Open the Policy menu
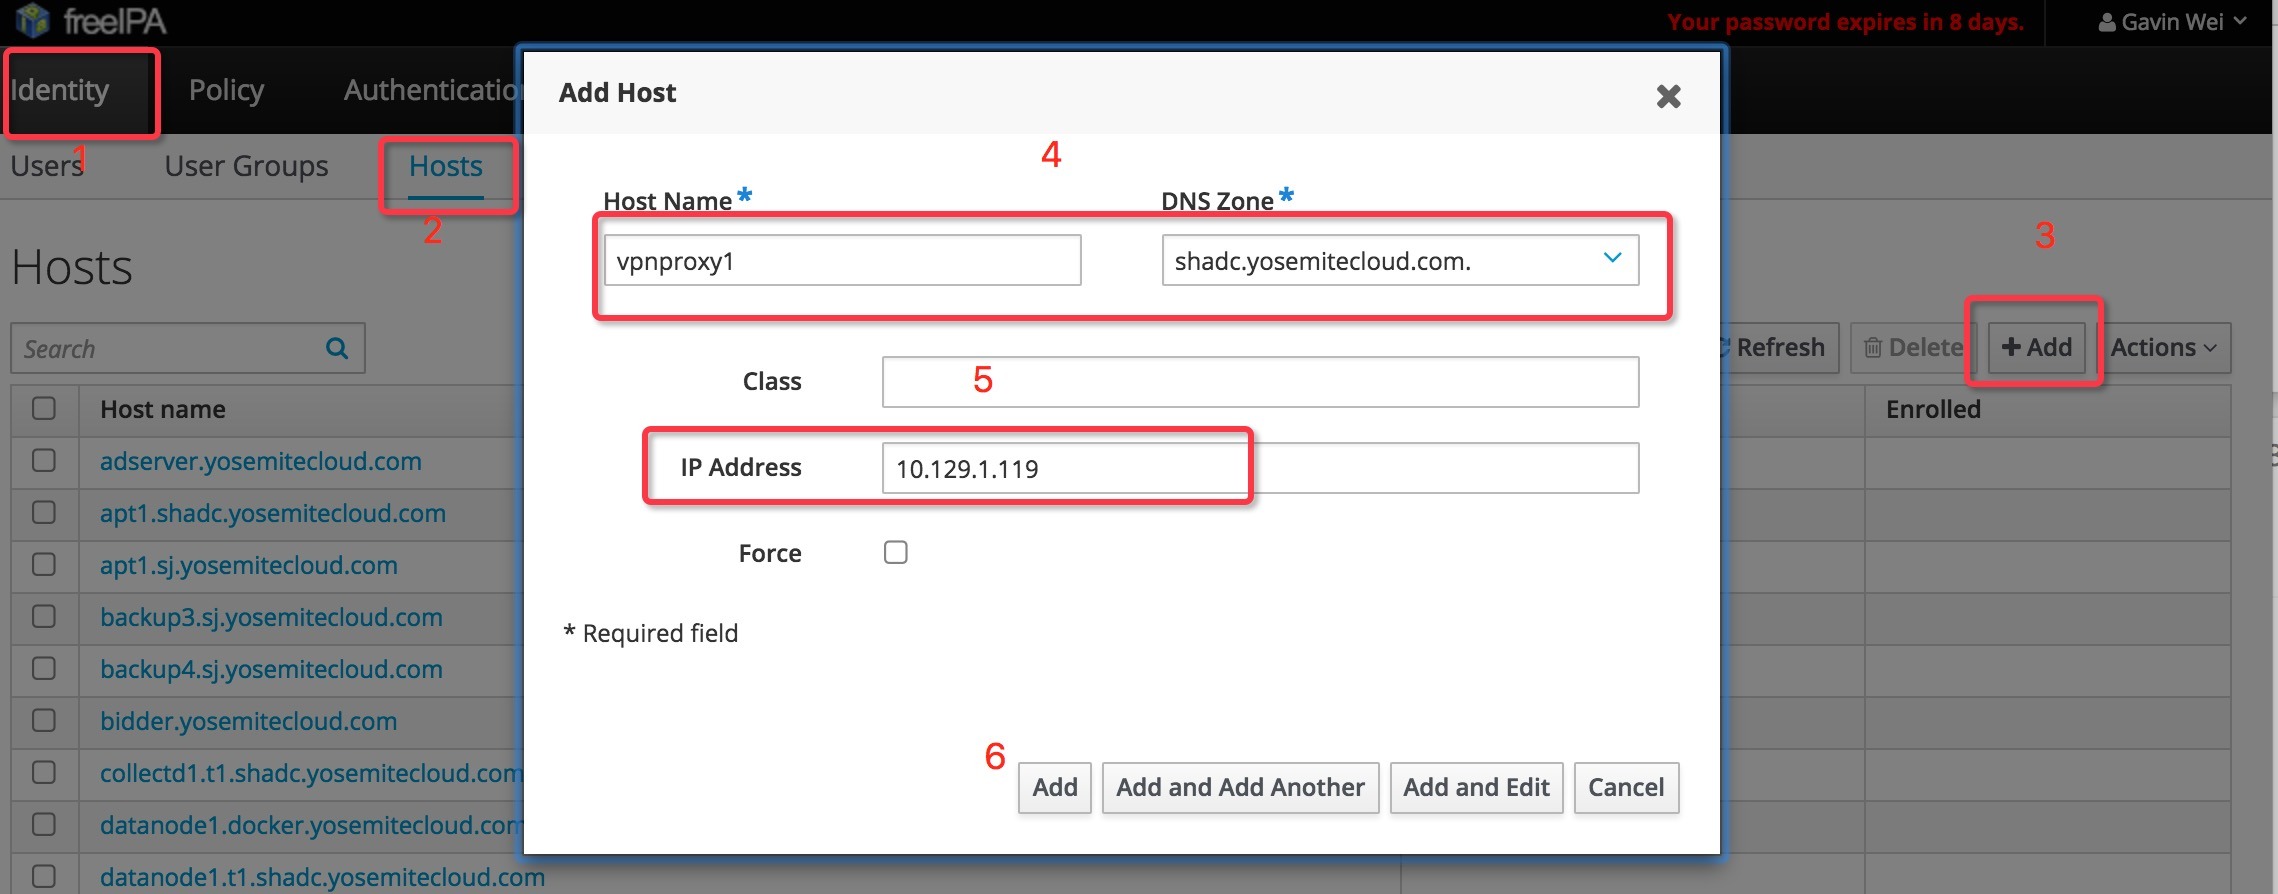The width and height of the screenshot is (2278, 894). 226,91
